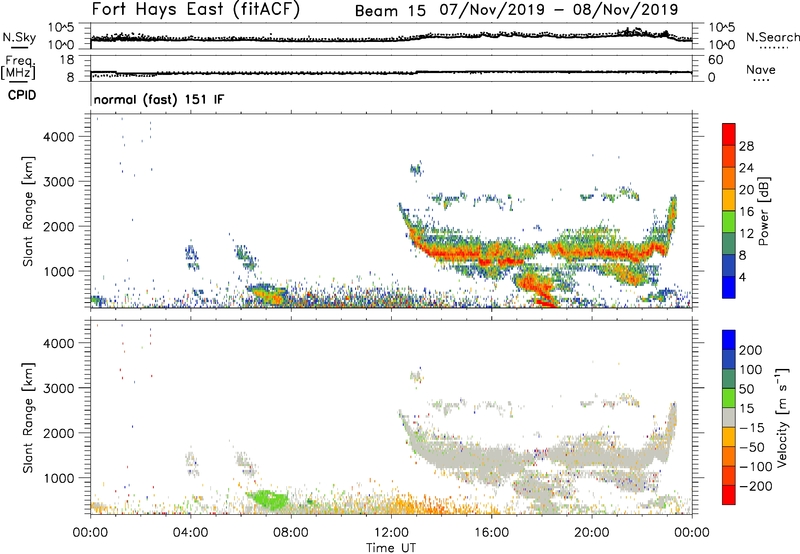Click the "50" tick on the velocity colorbar
The image size is (800, 554).
tap(746, 389)
